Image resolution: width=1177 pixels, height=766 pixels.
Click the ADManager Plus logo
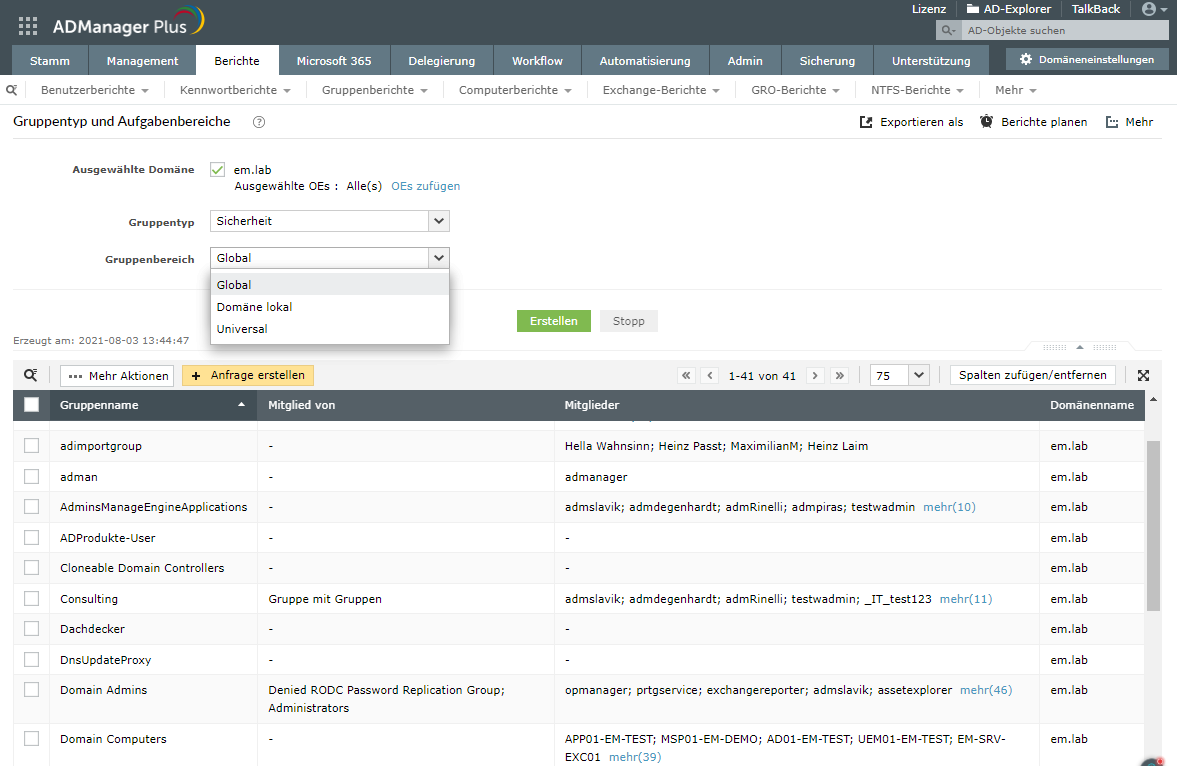click(x=128, y=23)
